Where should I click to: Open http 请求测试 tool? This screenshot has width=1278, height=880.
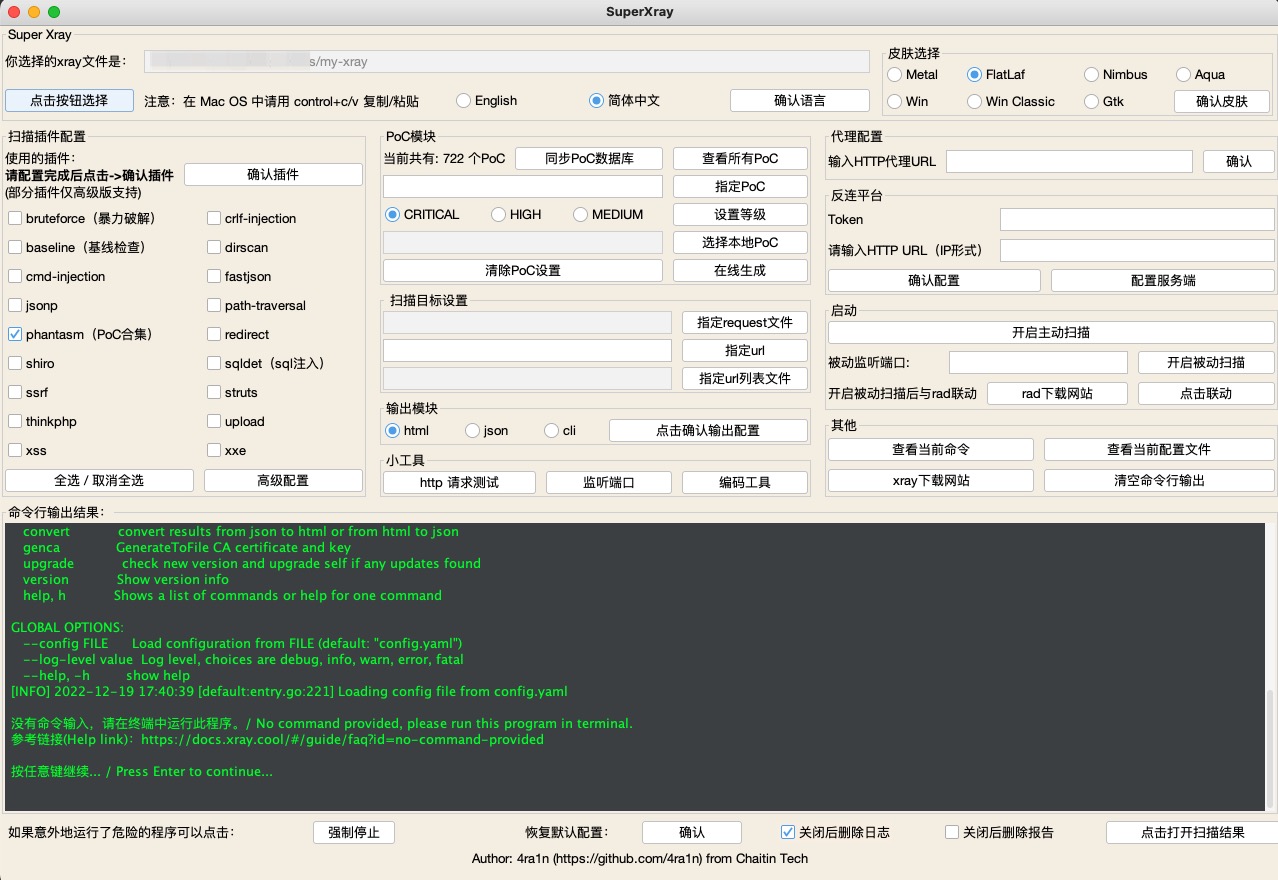(x=459, y=482)
